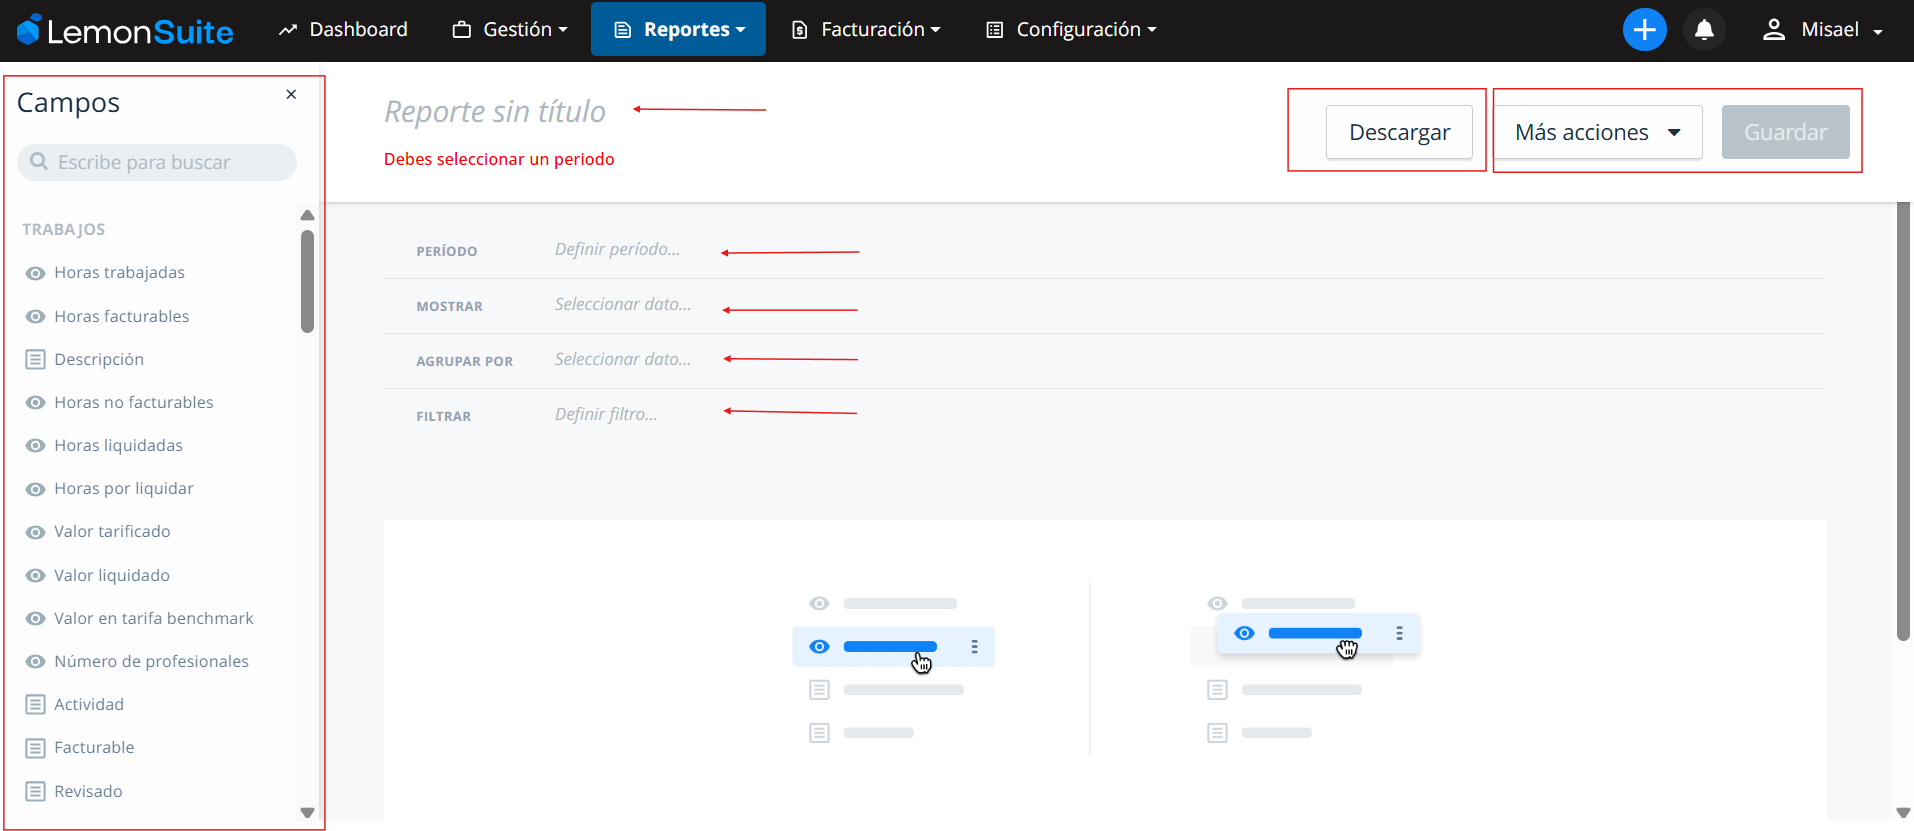The image size is (1914, 831).
Task: Select the Descripción field label
Action: (x=99, y=359)
